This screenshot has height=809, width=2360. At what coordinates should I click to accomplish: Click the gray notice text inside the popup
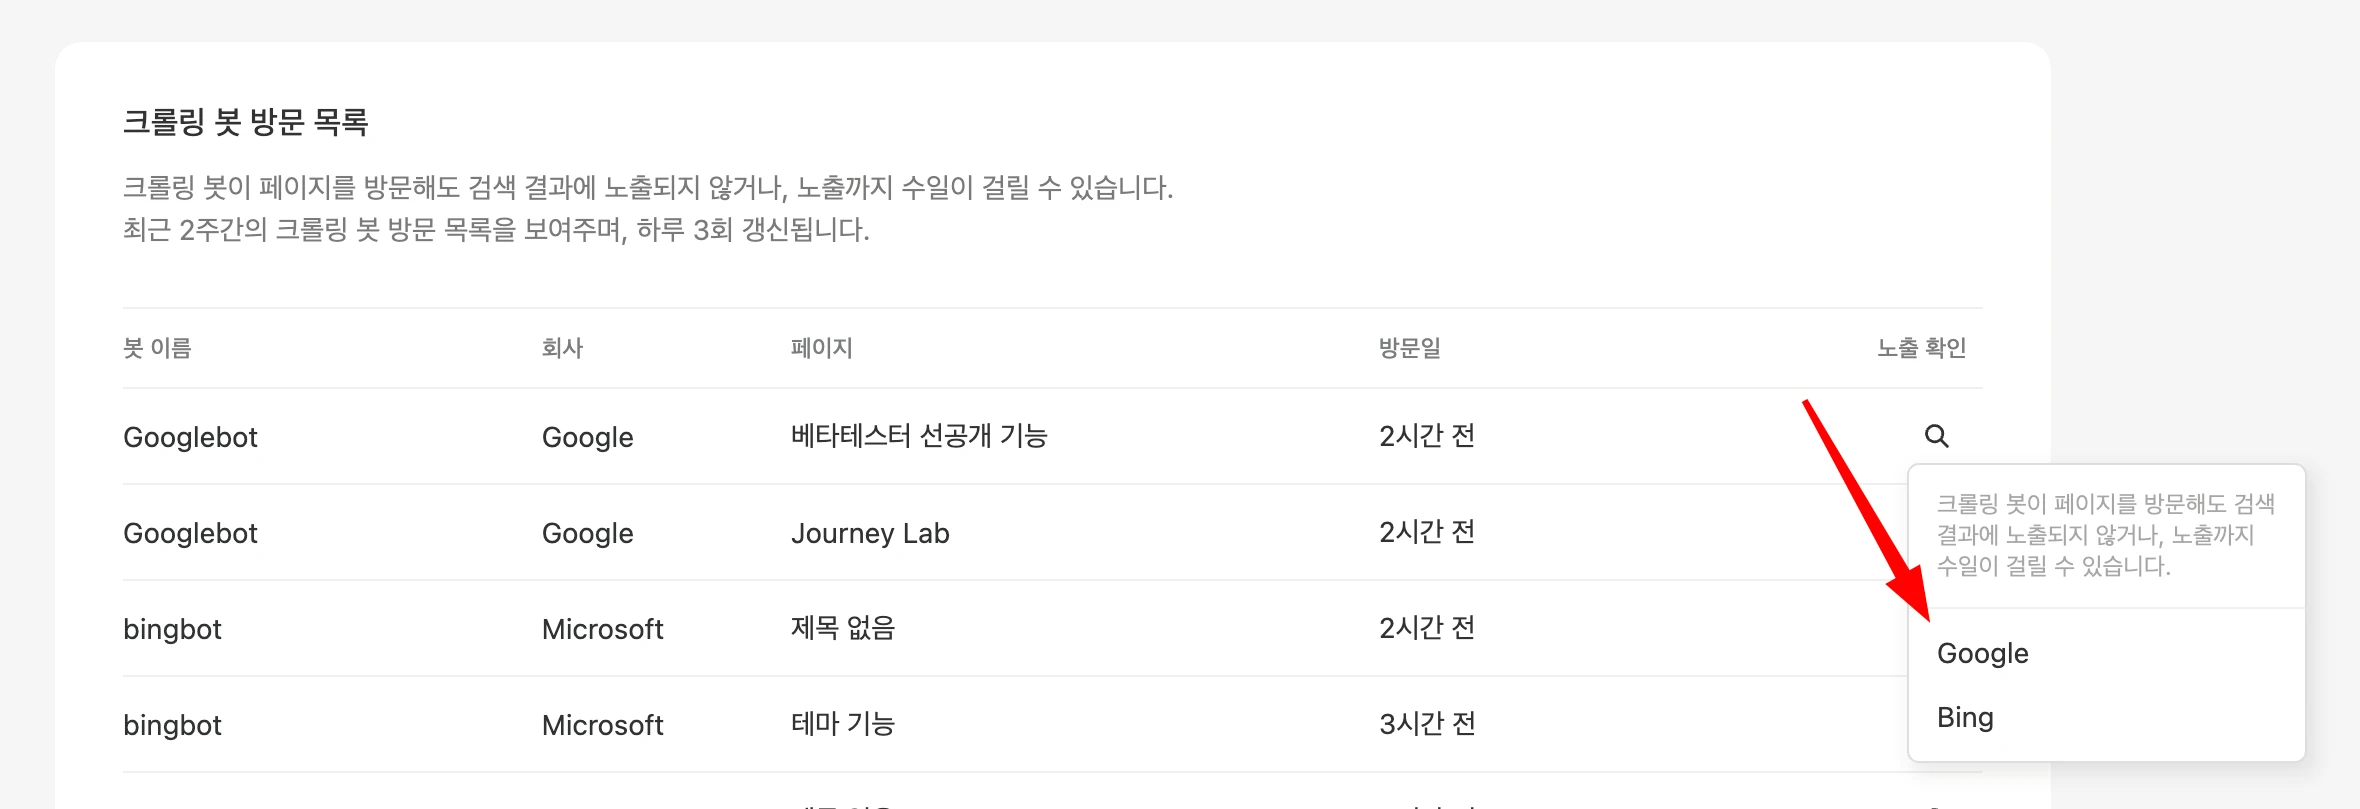pos(2106,535)
